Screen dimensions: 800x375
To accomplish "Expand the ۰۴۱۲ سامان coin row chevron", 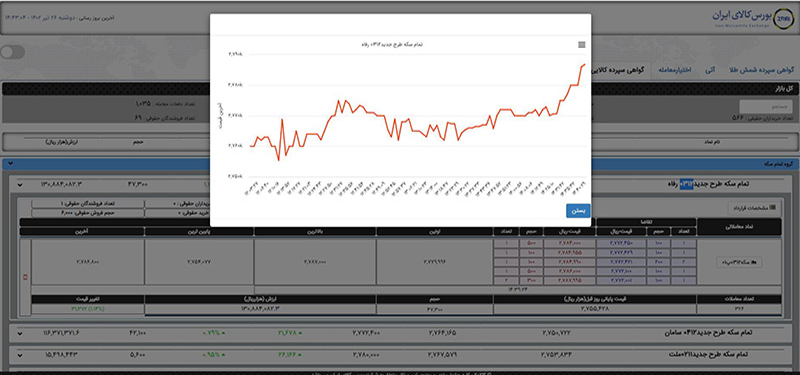I will pyautogui.click(x=20, y=334).
